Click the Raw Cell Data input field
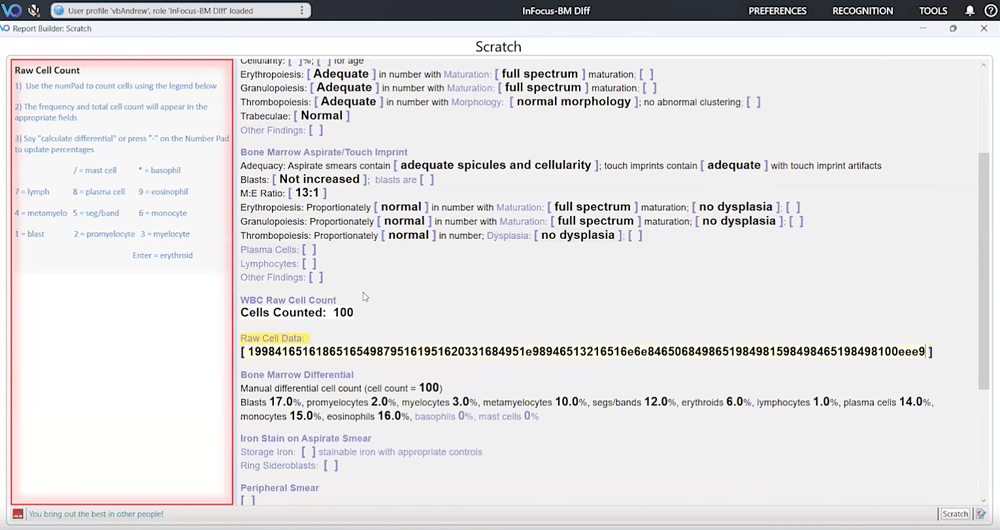Image resolution: width=1000 pixels, height=530 pixels. click(x=586, y=352)
